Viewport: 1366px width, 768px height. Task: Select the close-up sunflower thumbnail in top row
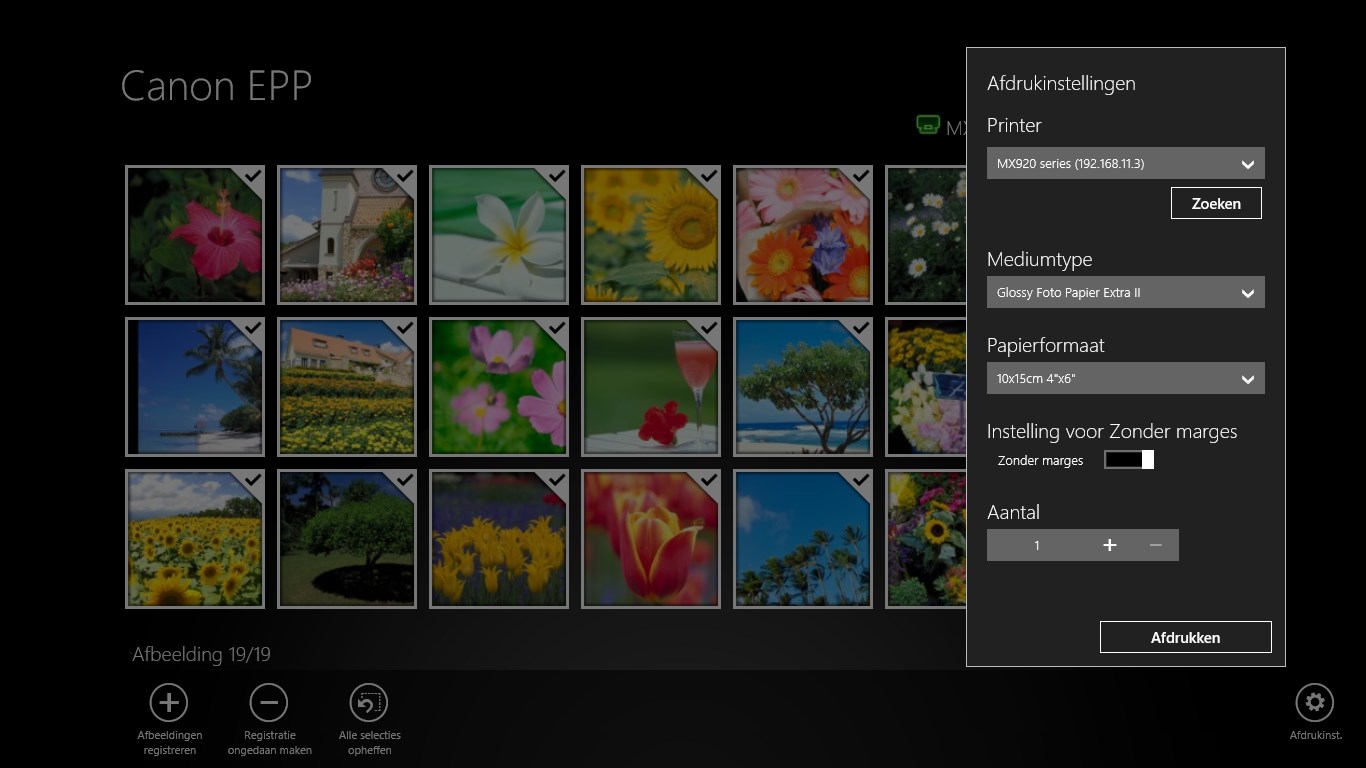pos(651,235)
